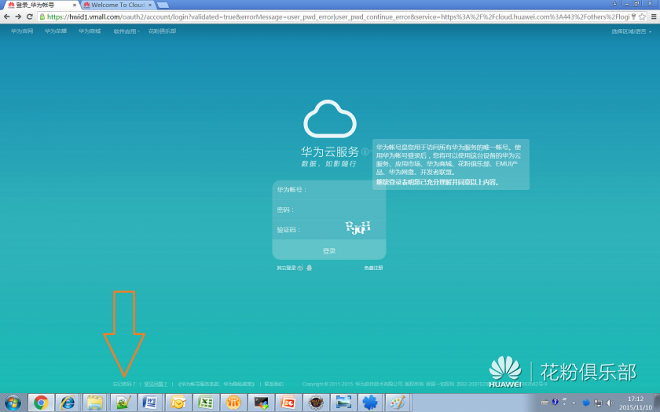Open the Chrome menu icon

tap(654, 17)
